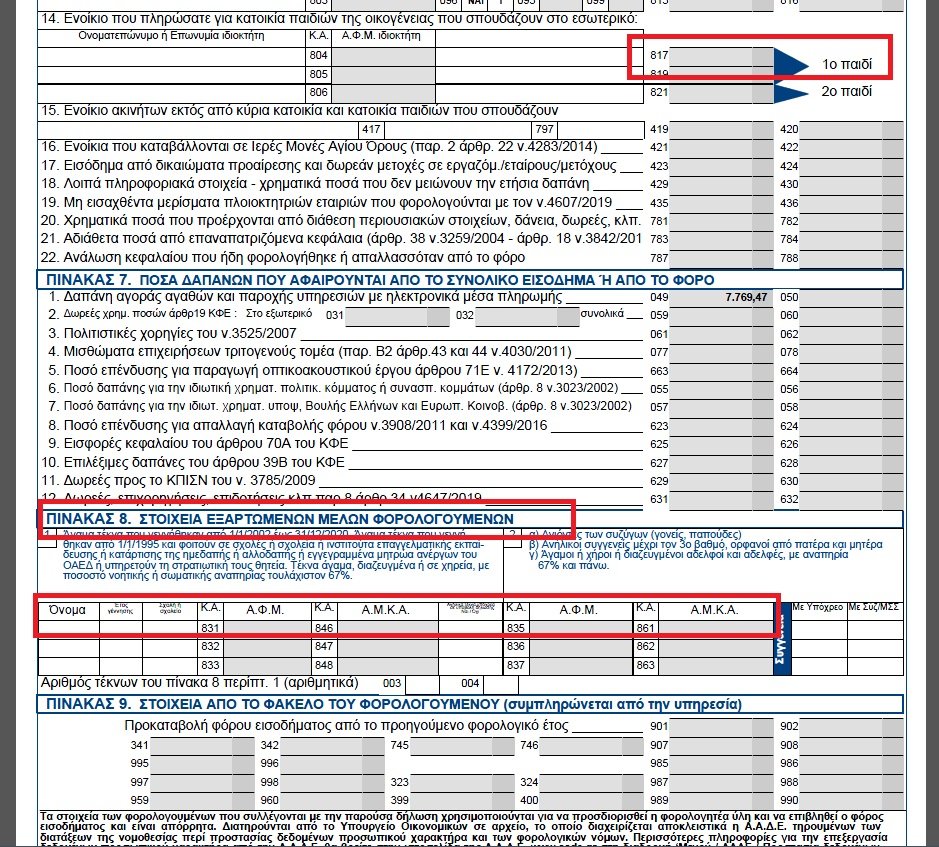Click the ΠΙΝΑΚΑΣ 7 section heading
This screenshot has width=939, height=847.
point(380,280)
